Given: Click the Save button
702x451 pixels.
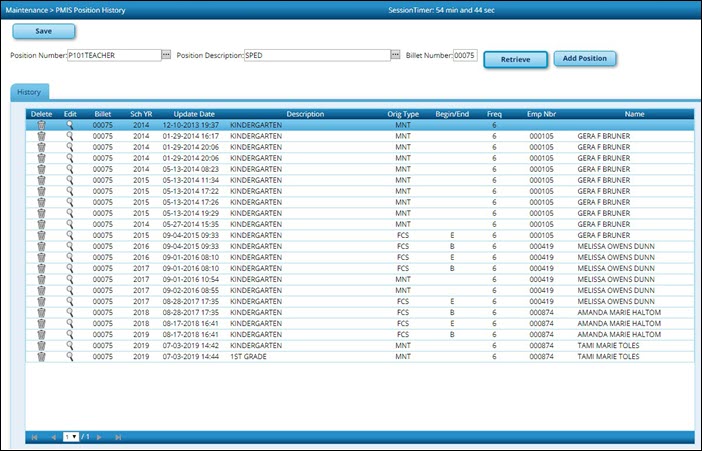Looking at the screenshot, I should [43, 32].
